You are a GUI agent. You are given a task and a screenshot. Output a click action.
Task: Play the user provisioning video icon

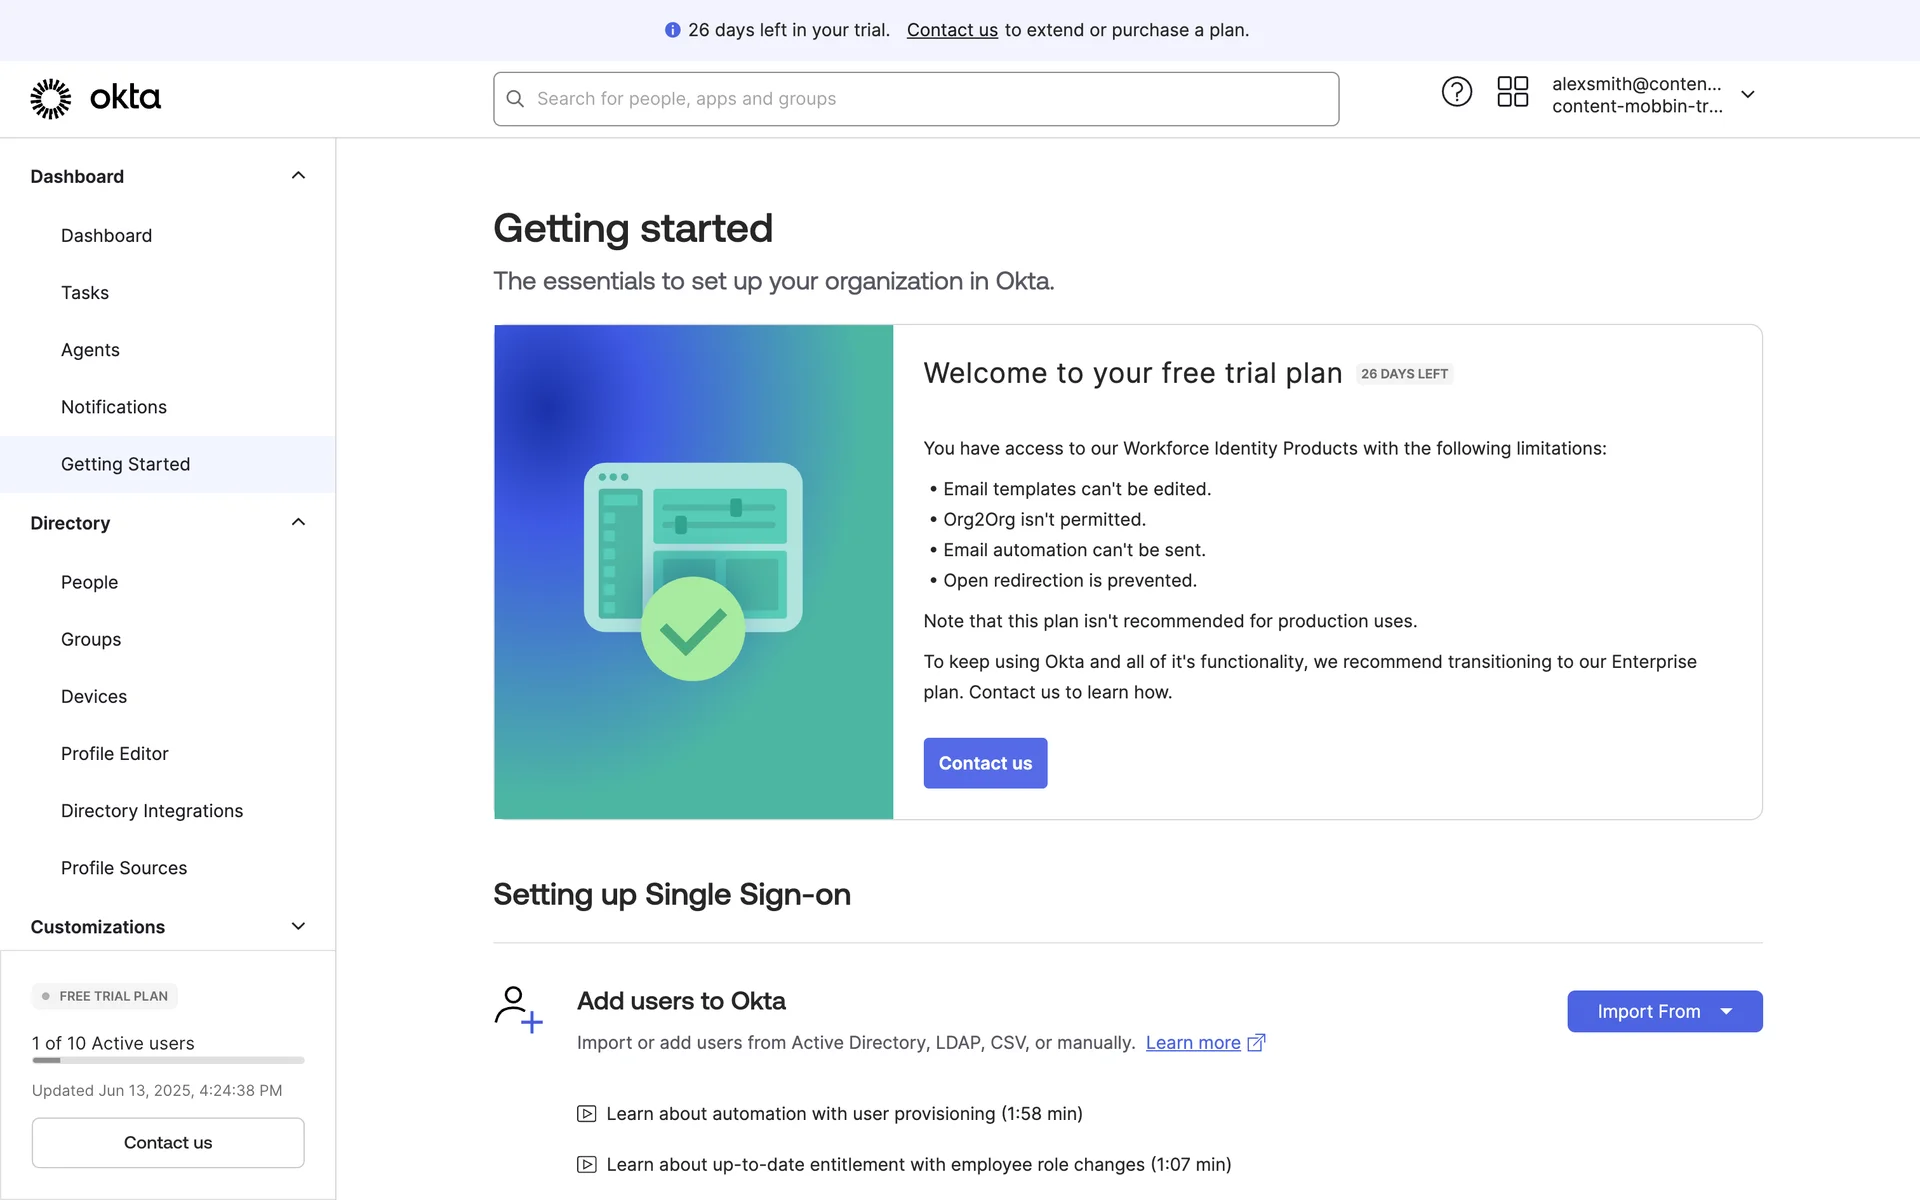[x=587, y=1114]
